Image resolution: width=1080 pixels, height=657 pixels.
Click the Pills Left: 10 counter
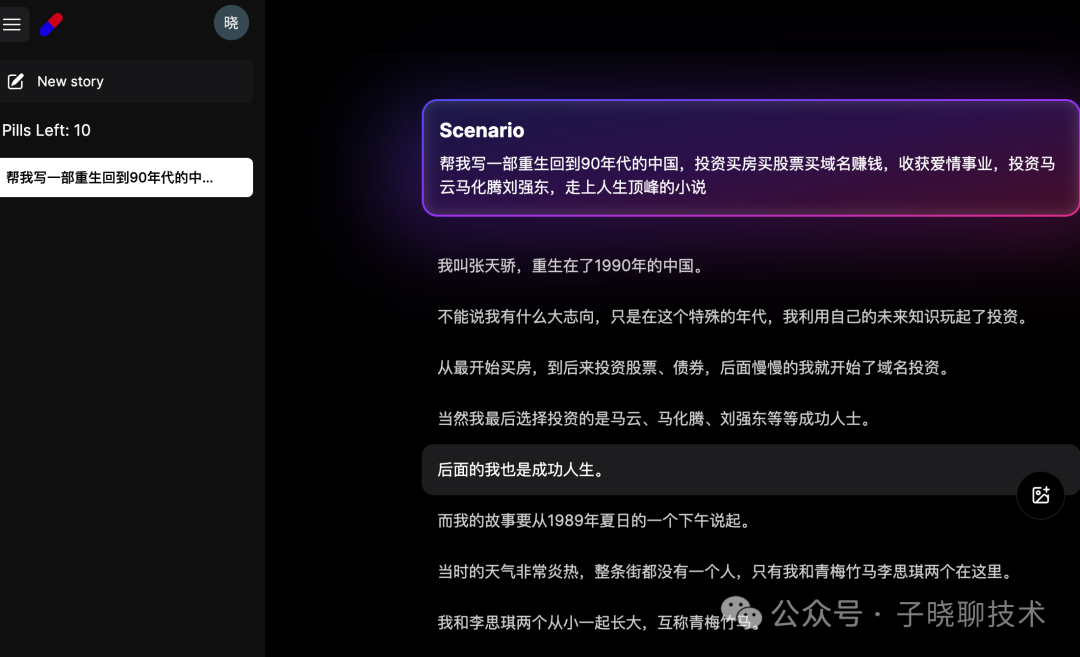click(46, 130)
